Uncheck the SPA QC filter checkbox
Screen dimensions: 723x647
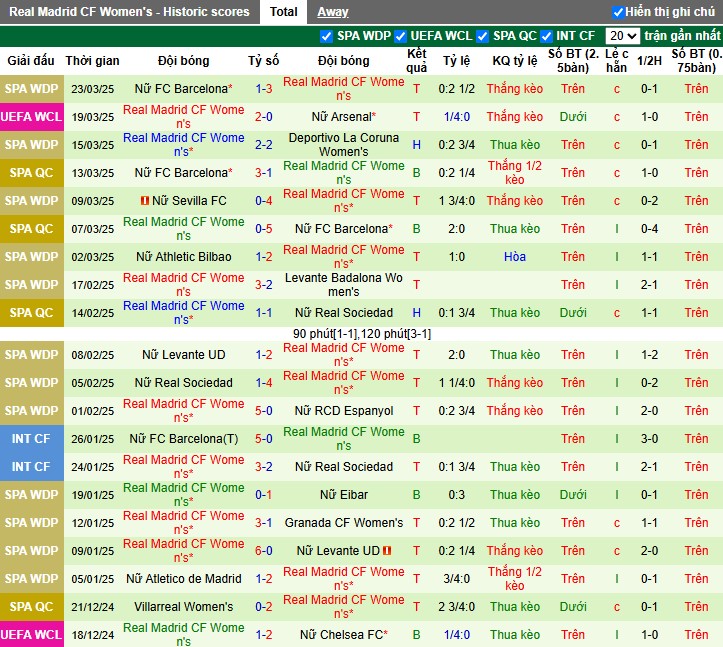coord(482,36)
